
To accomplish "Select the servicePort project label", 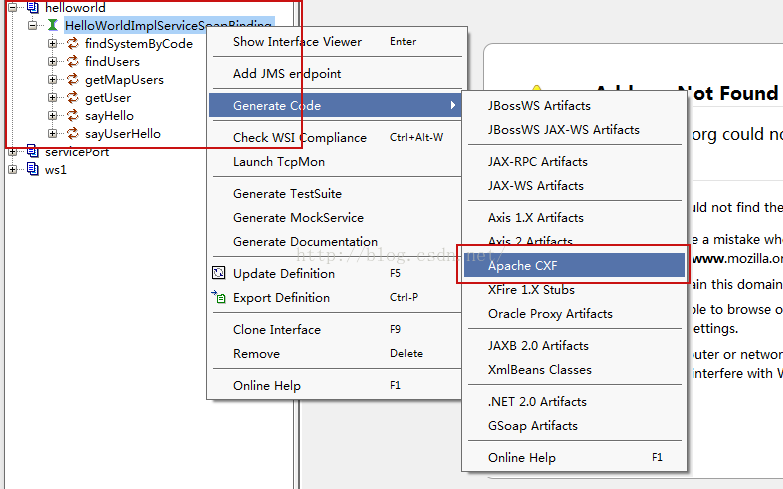I will [x=77, y=152].
